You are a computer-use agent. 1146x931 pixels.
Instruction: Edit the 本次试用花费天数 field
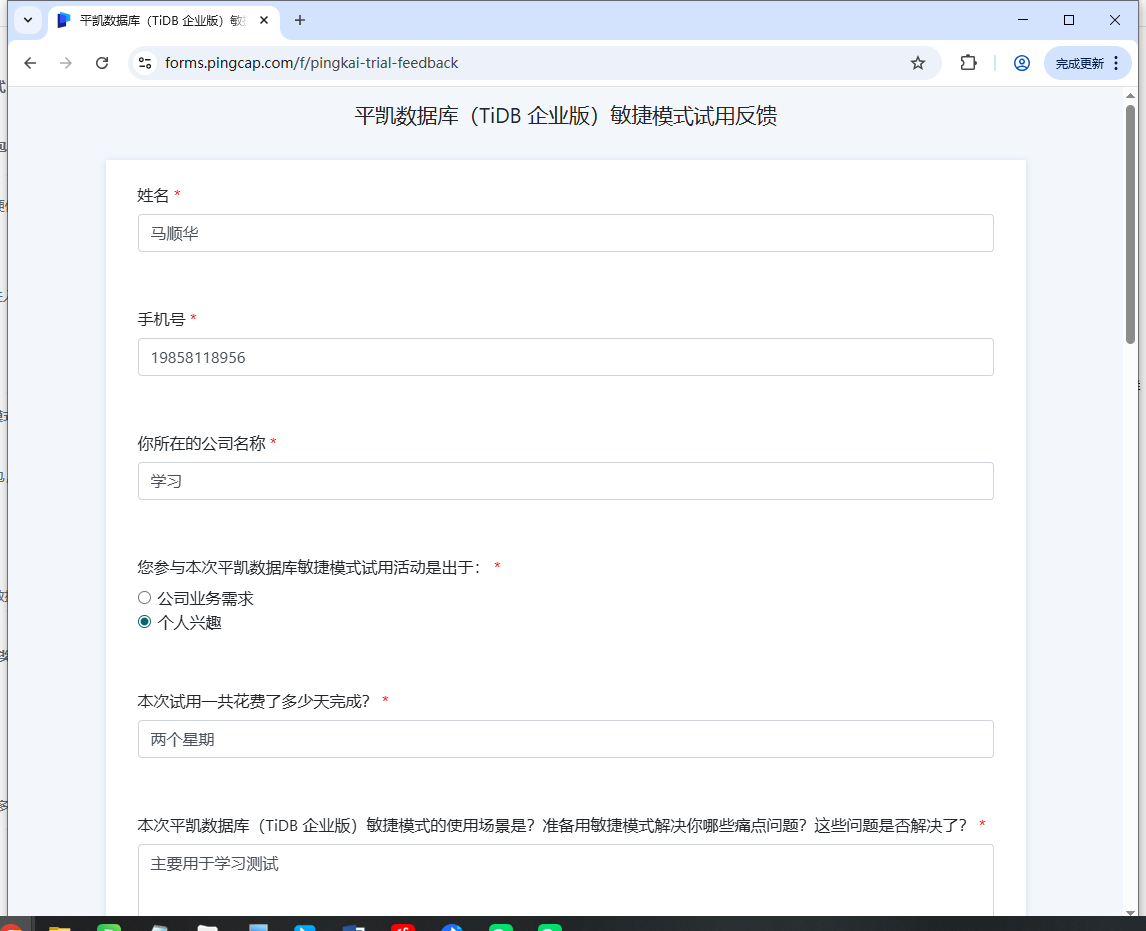[x=565, y=739]
